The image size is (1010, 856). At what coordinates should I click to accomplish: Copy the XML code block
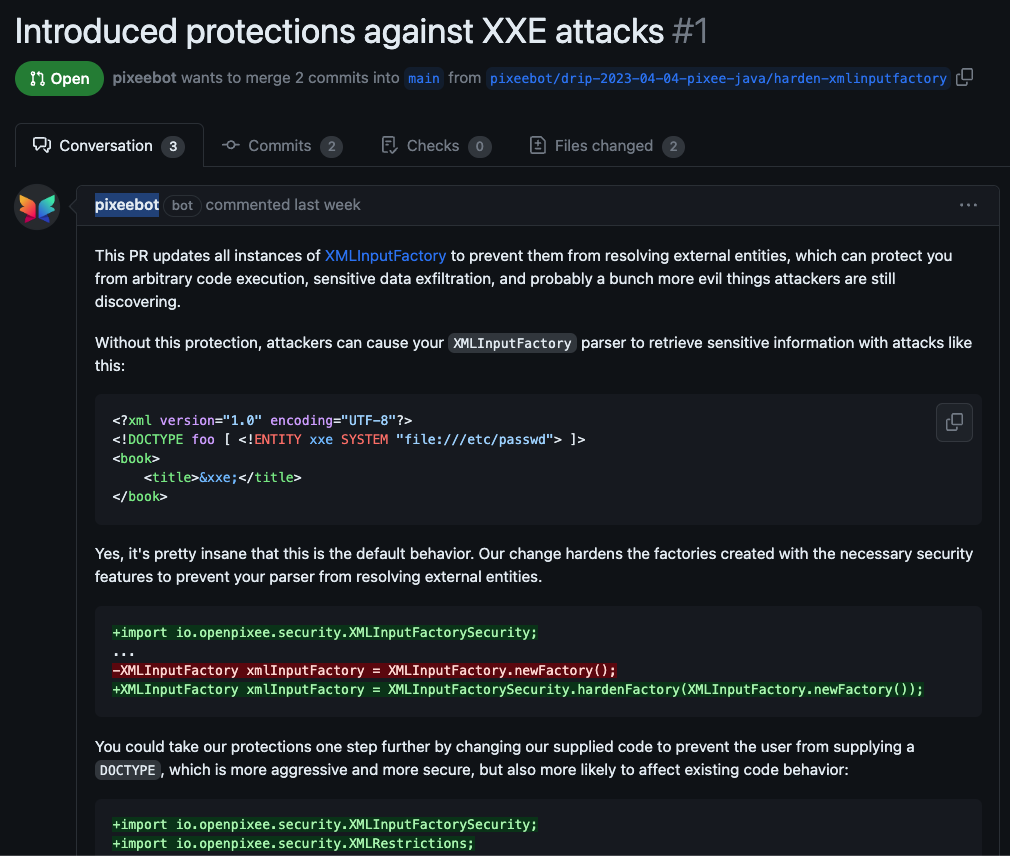pyautogui.click(x=953, y=422)
